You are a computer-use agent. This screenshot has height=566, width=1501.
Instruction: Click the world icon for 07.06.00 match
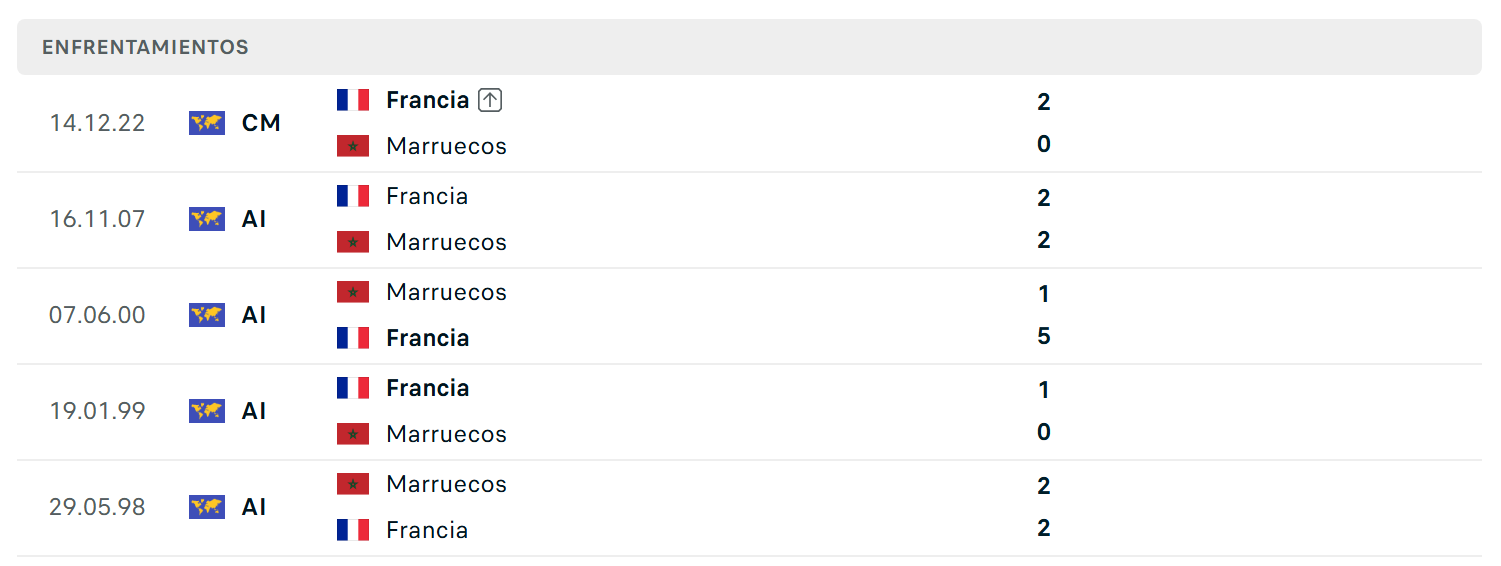point(207,315)
